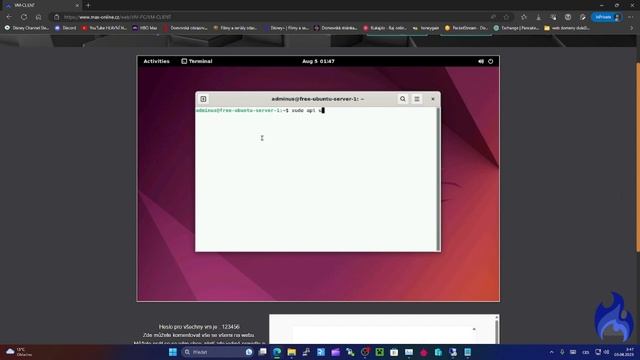Open a new browser tab with plus
Screen dimensions: 640x360
tap(88, 5)
